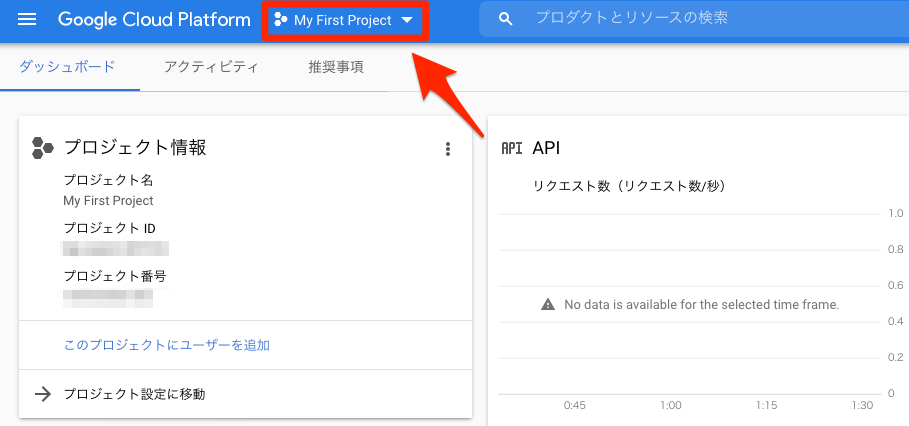Image resolution: width=909 pixels, height=426 pixels.
Task: Click the 0:45 time axis label
Action: (575, 405)
